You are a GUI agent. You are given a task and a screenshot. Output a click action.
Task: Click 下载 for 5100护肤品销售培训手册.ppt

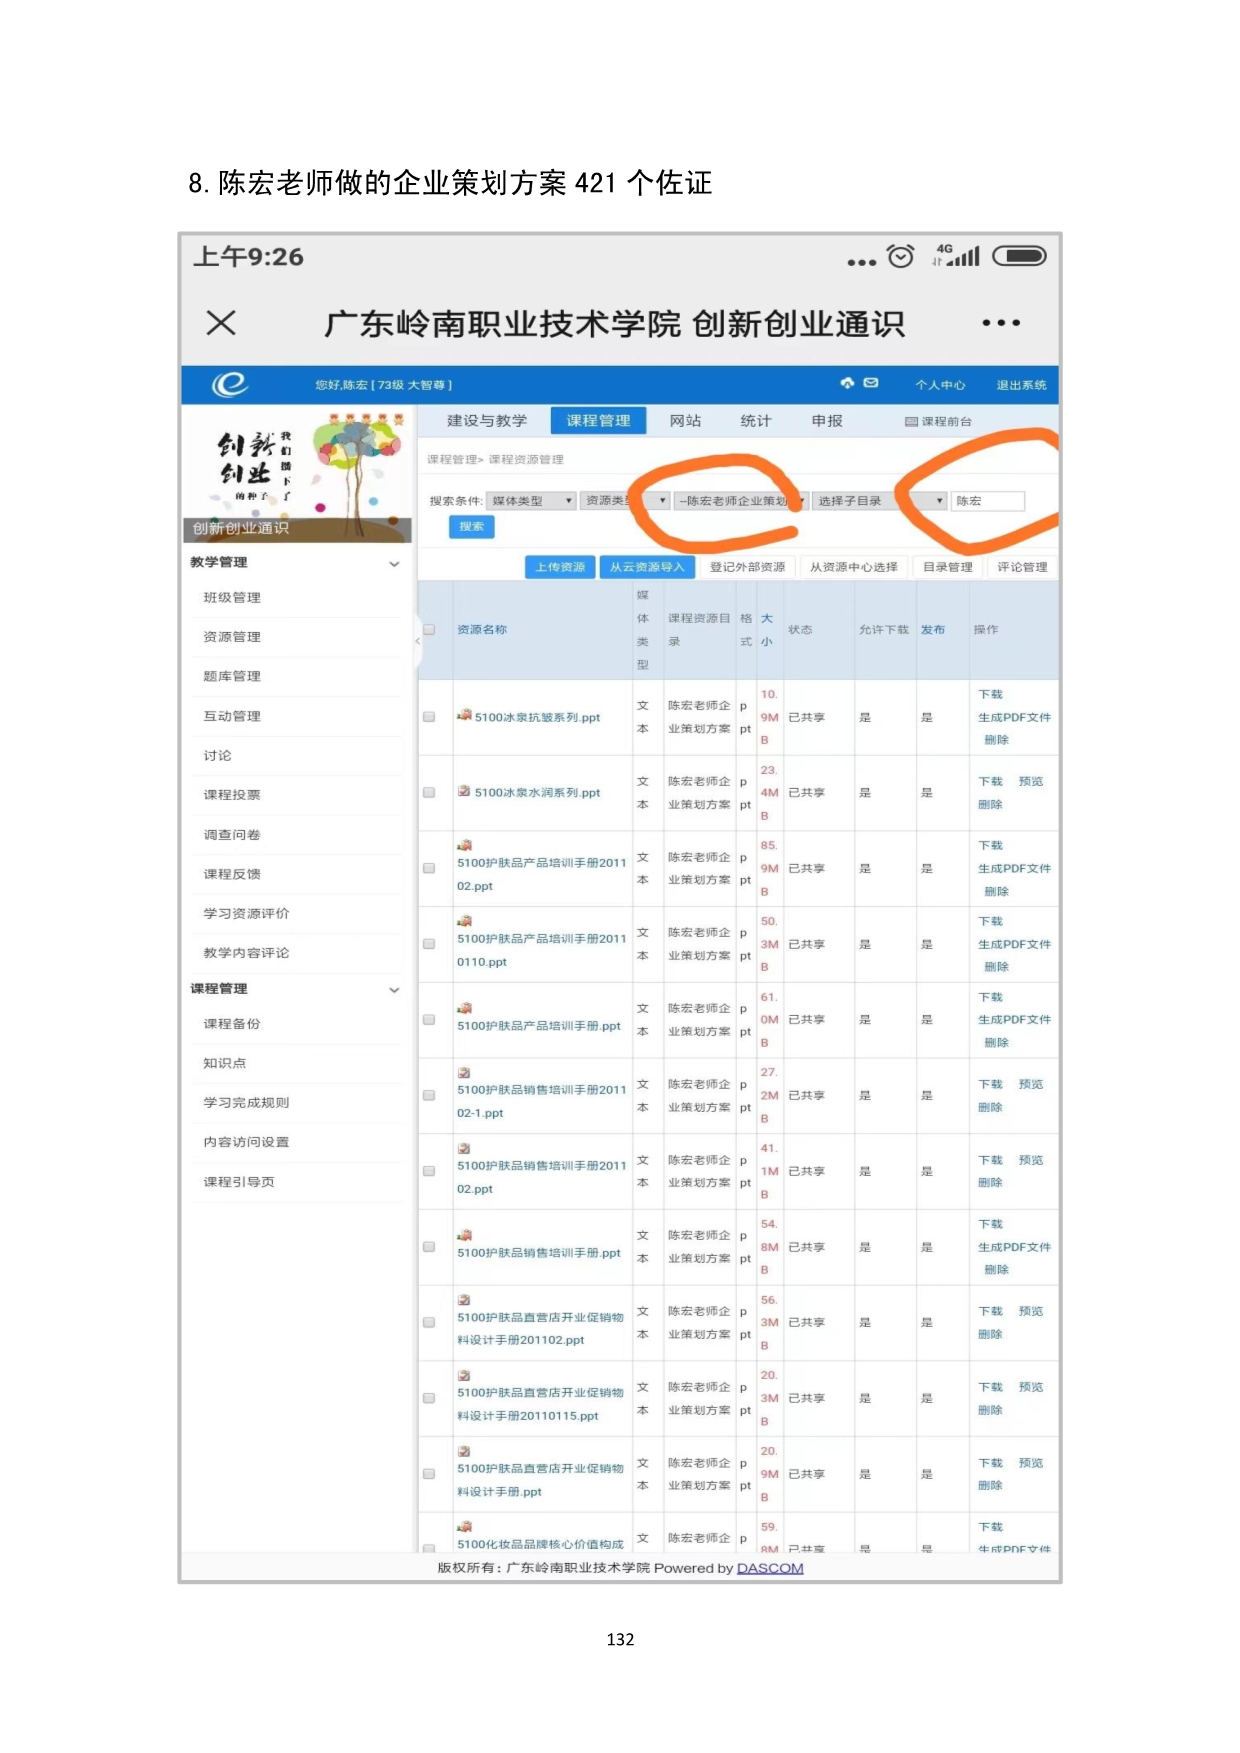990,1224
